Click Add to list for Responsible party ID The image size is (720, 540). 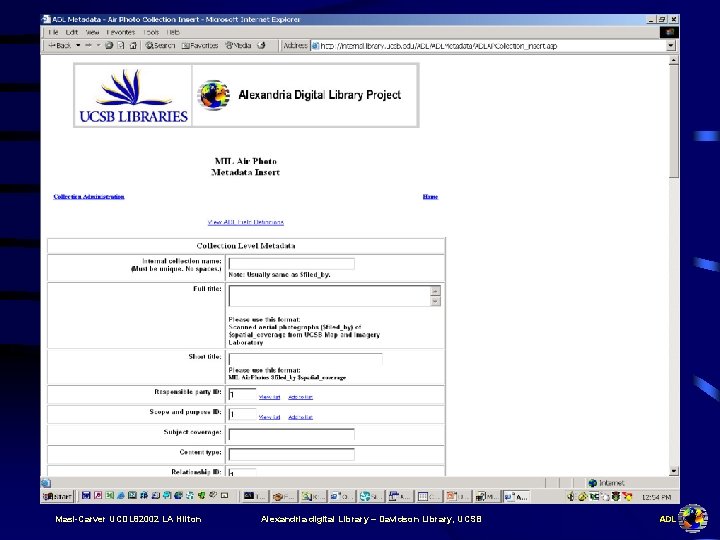click(300, 397)
